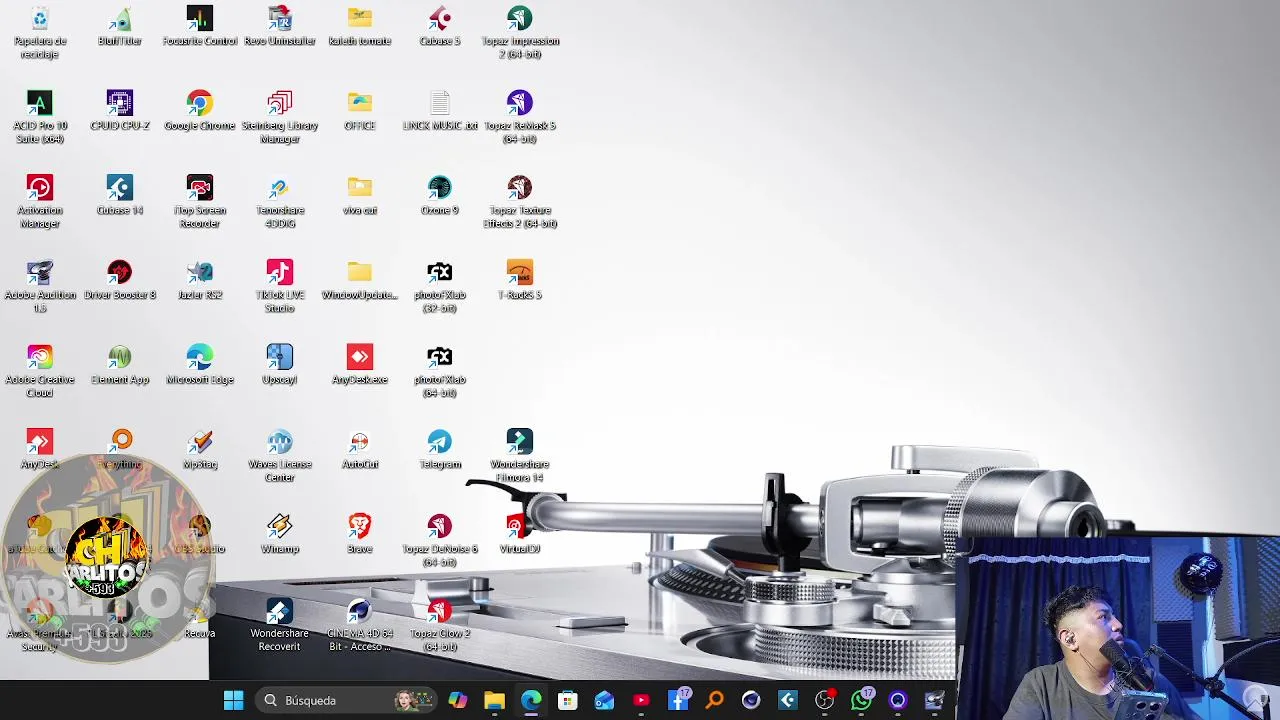
Task: Select the Adobe Creative Cloud shortcut
Action: tap(40, 371)
